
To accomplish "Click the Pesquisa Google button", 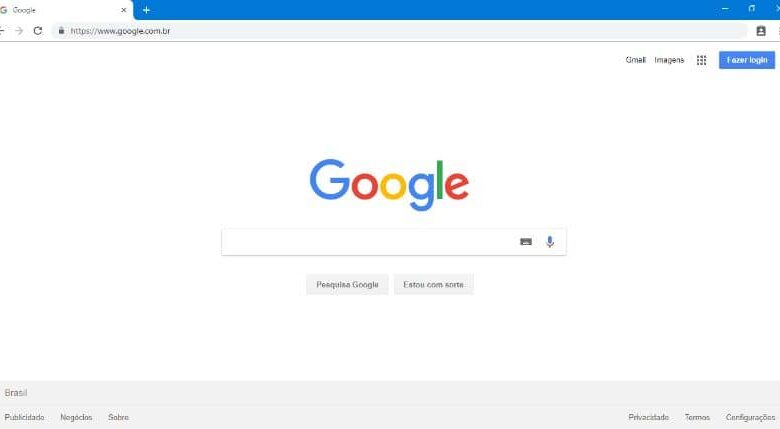I will pos(347,285).
